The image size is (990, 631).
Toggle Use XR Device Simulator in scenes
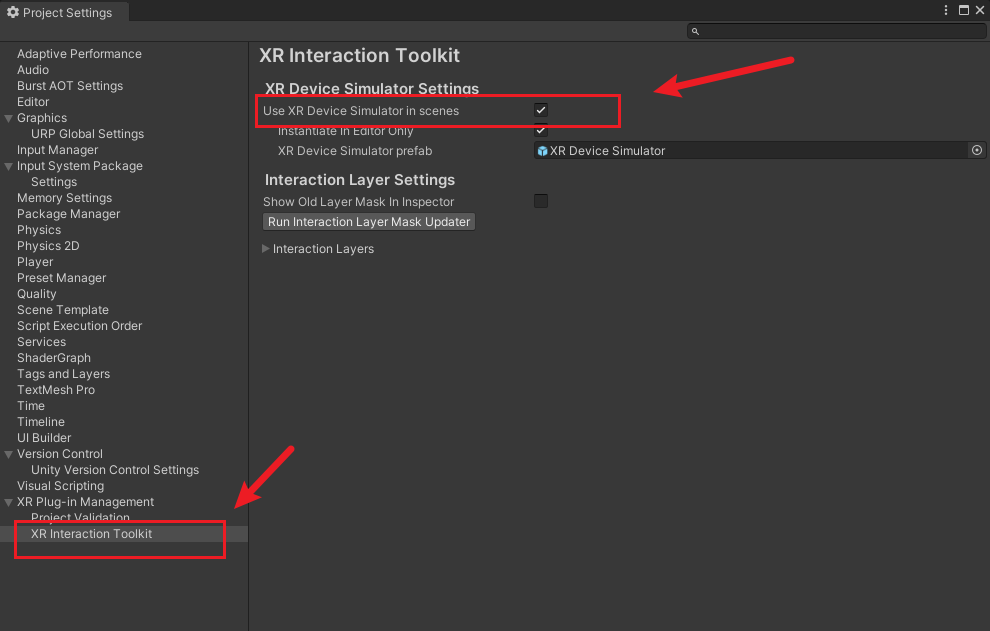[541, 110]
